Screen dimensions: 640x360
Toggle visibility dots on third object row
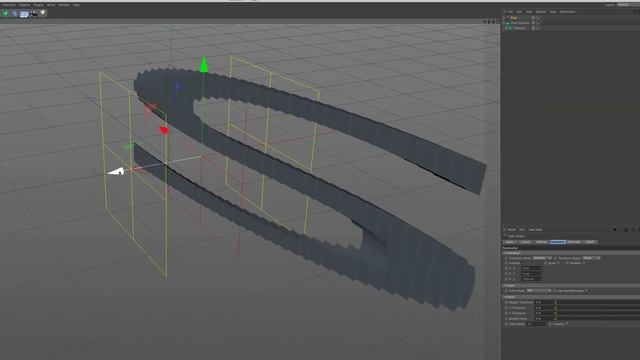click(533, 28)
